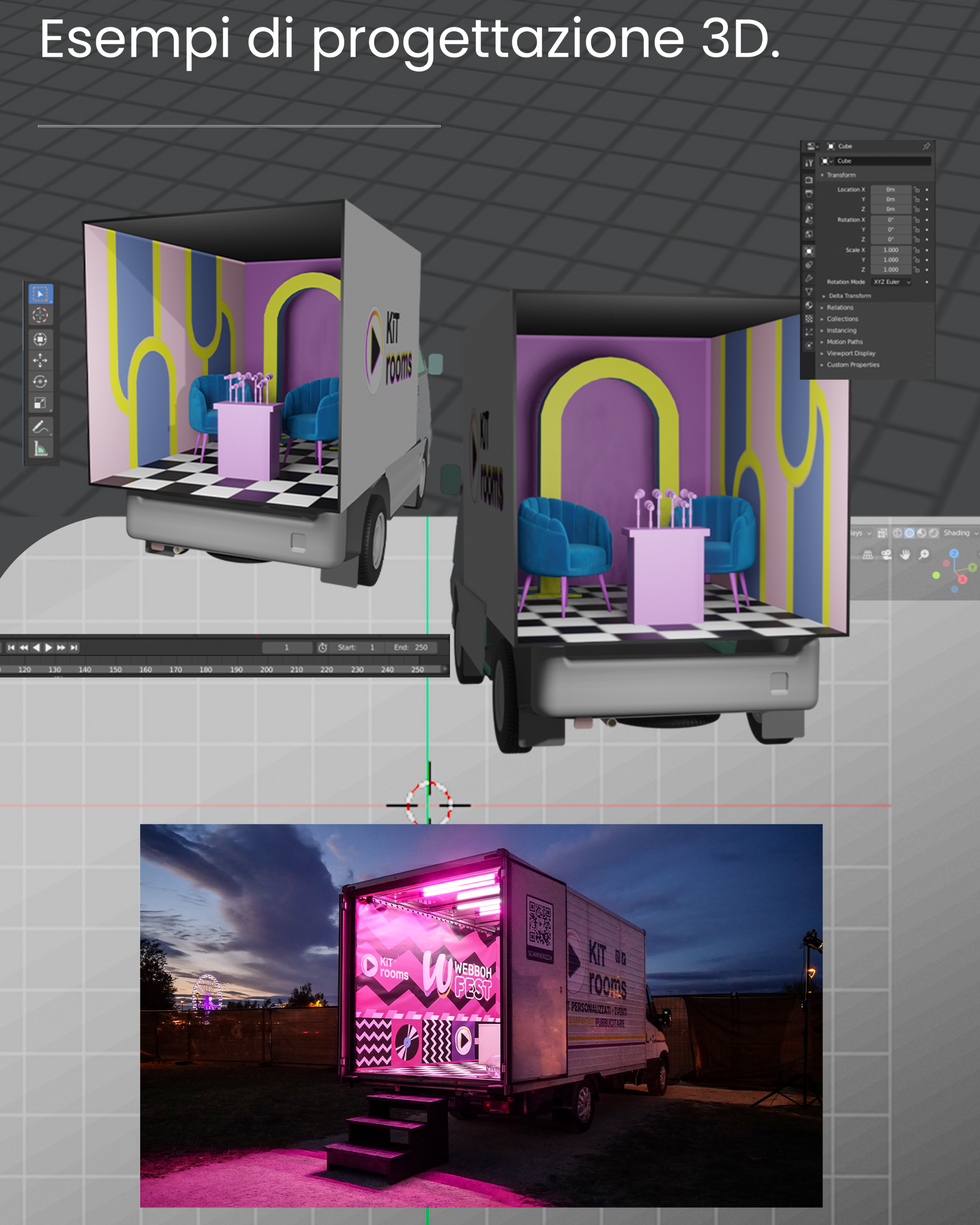Choose the Move tool with four arrows
Viewport: 980px width, 1225px height.
pos(40,360)
